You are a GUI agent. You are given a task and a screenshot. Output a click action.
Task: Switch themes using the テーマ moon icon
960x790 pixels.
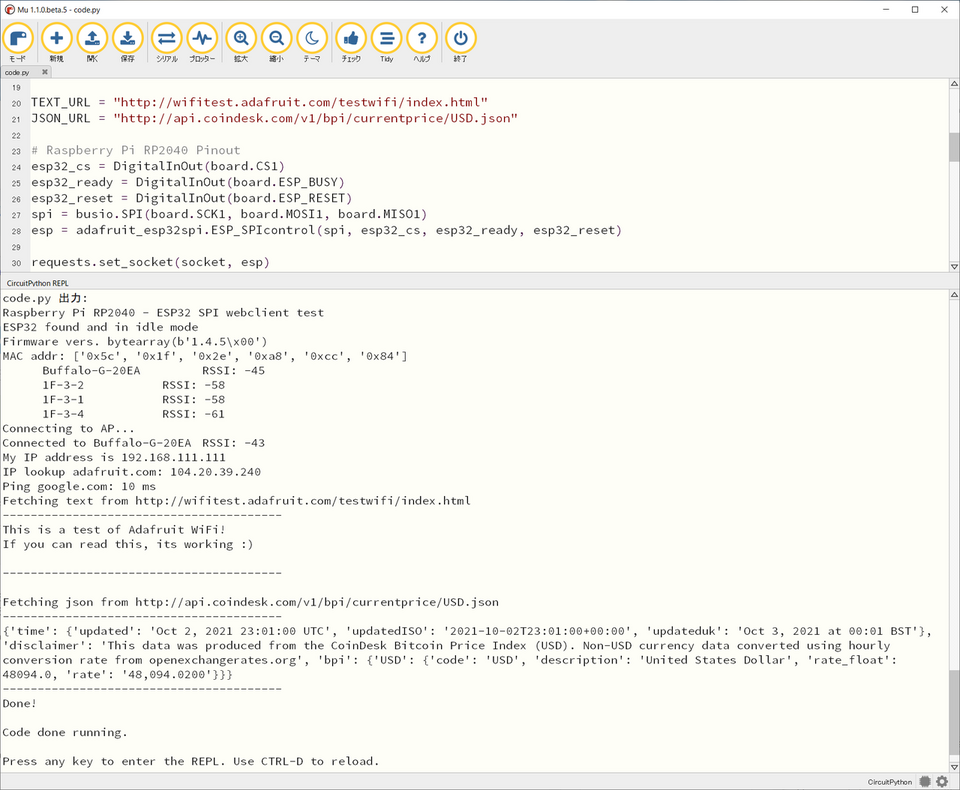[x=312, y=40]
